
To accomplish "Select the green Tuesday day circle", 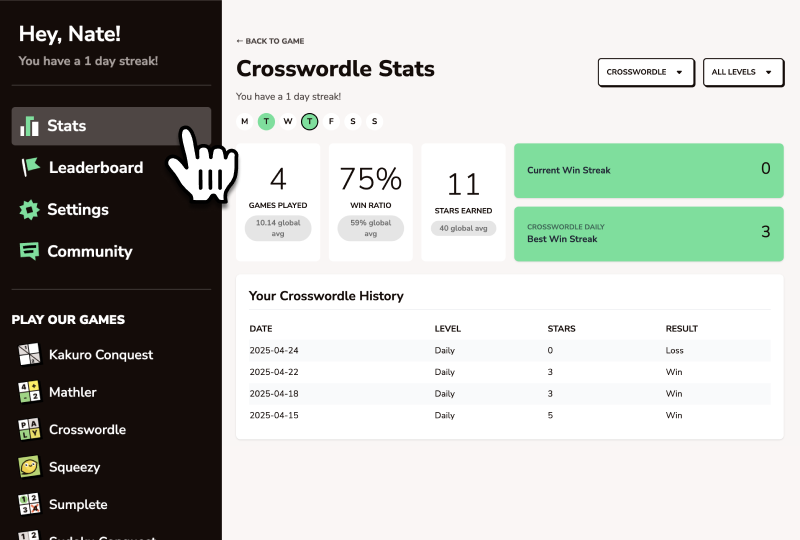I will [x=266, y=121].
